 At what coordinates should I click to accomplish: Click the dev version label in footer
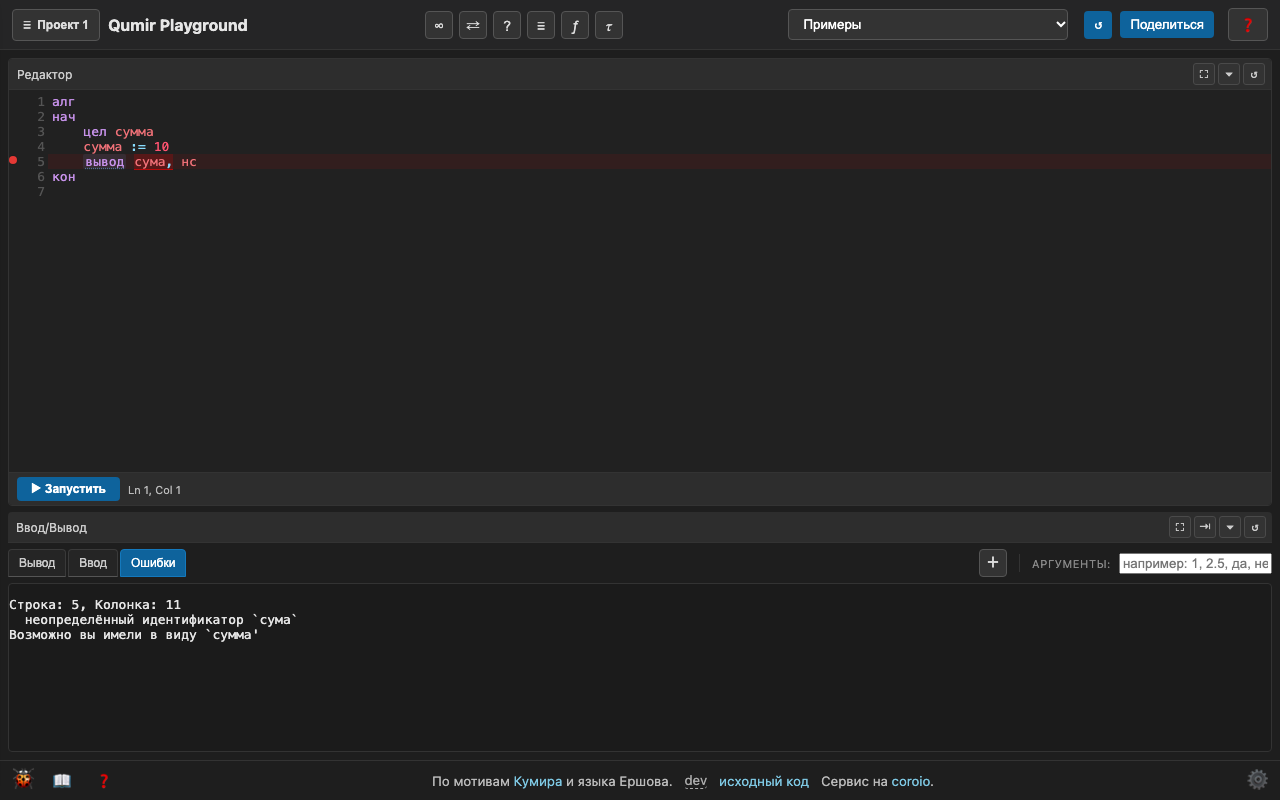coord(696,781)
